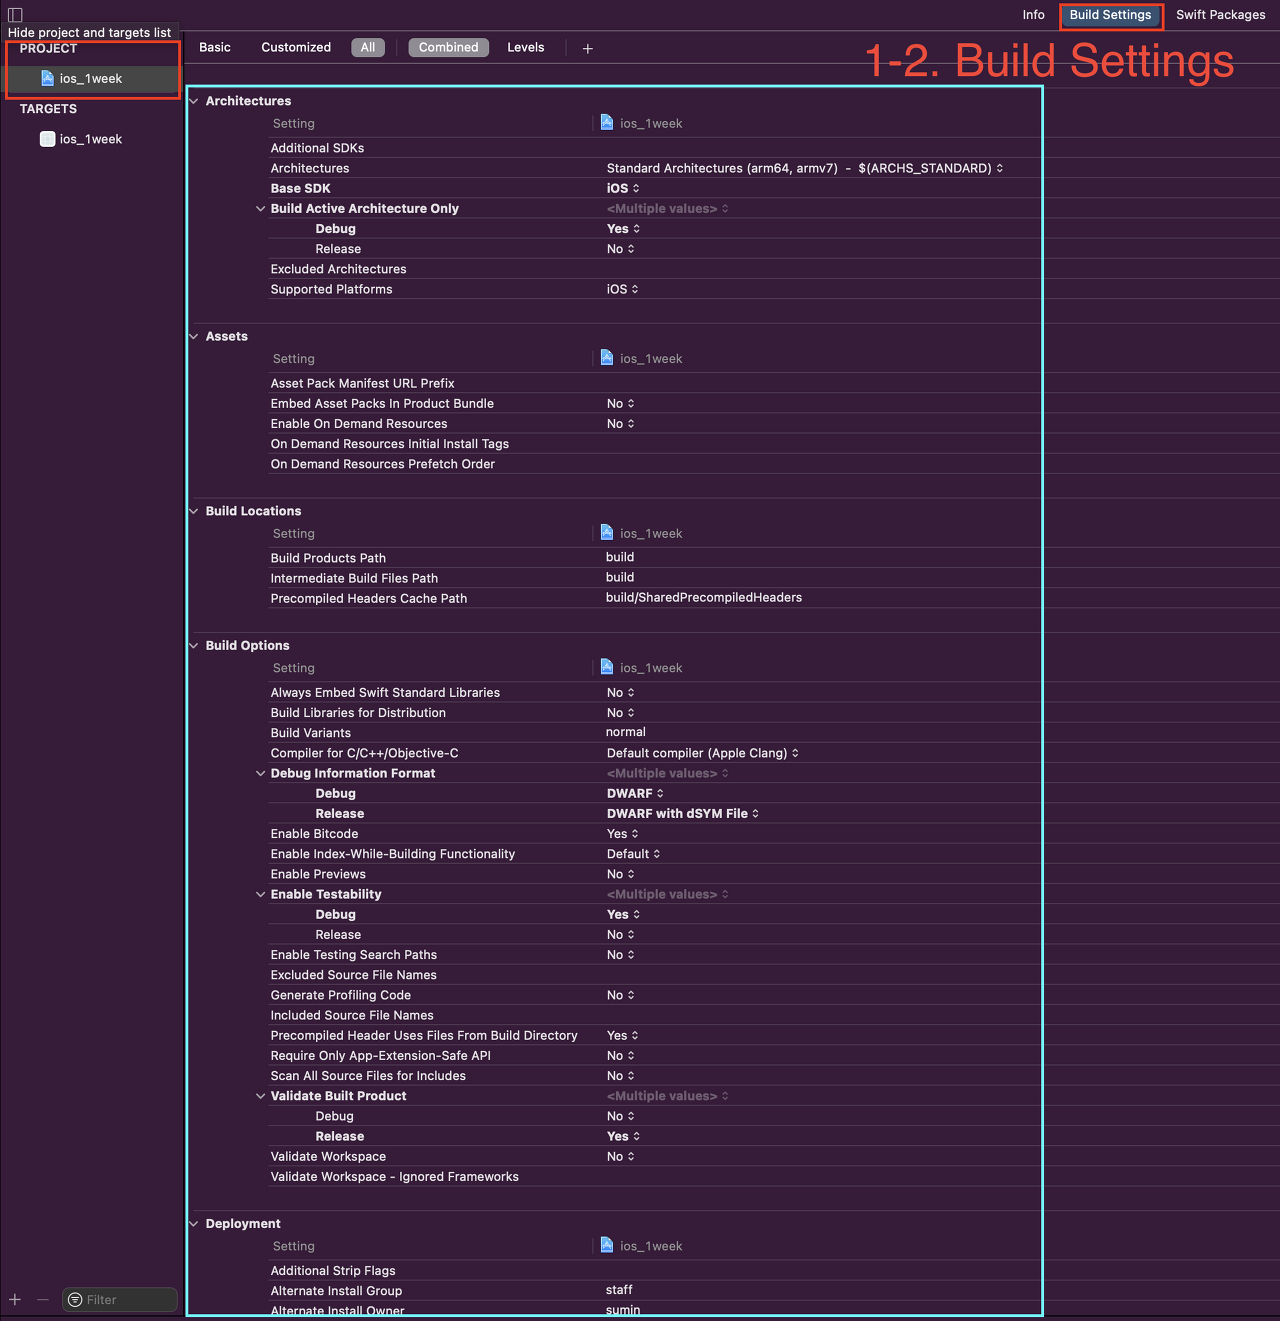Select Excluded Source File Names row

[x=654, y=975]
